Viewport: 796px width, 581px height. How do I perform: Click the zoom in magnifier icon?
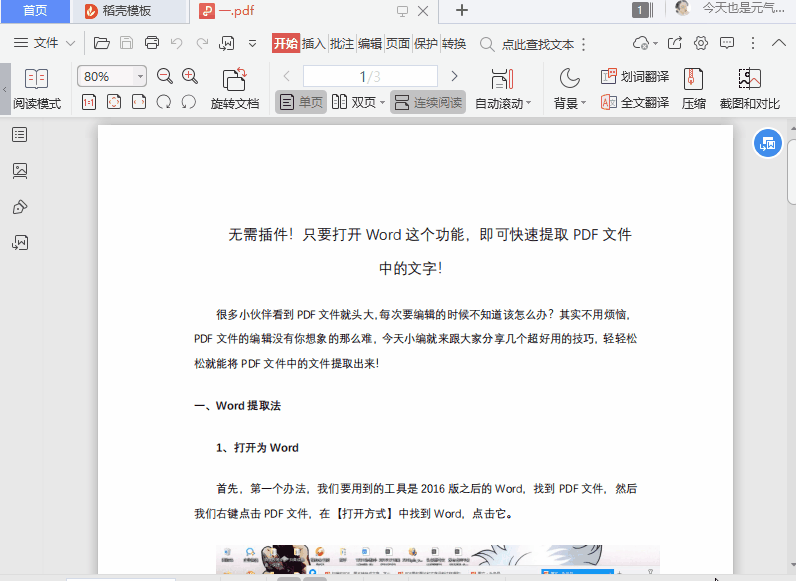point(190,76)
